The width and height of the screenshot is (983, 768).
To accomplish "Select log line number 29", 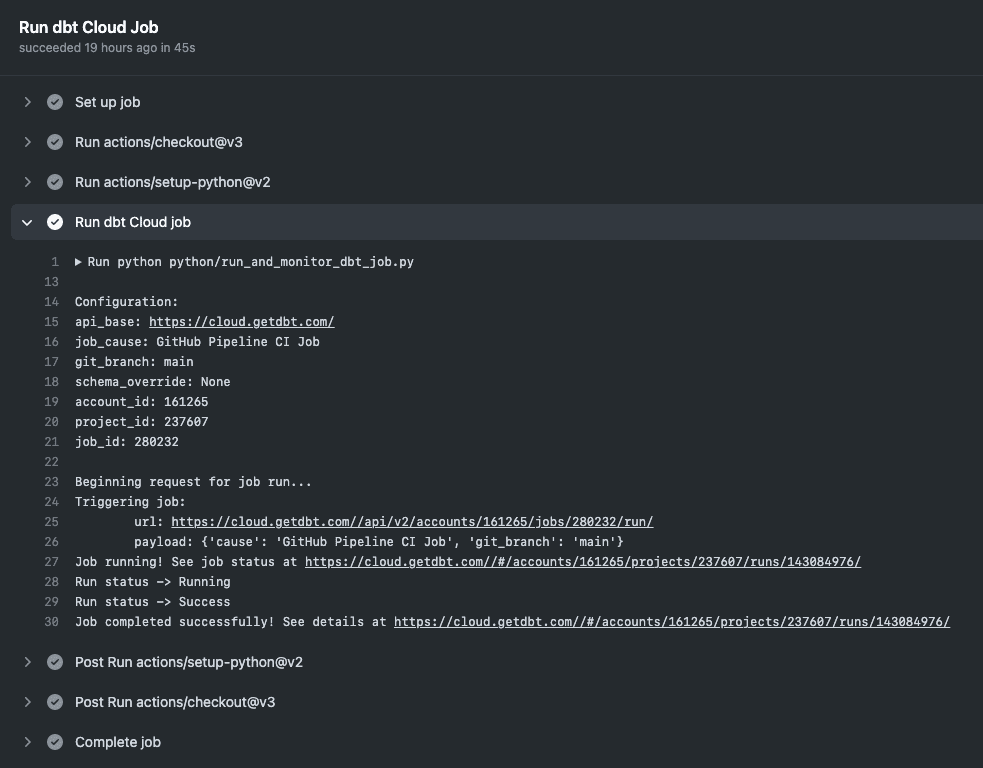I will pyautogui.click(x=51, y=602).
